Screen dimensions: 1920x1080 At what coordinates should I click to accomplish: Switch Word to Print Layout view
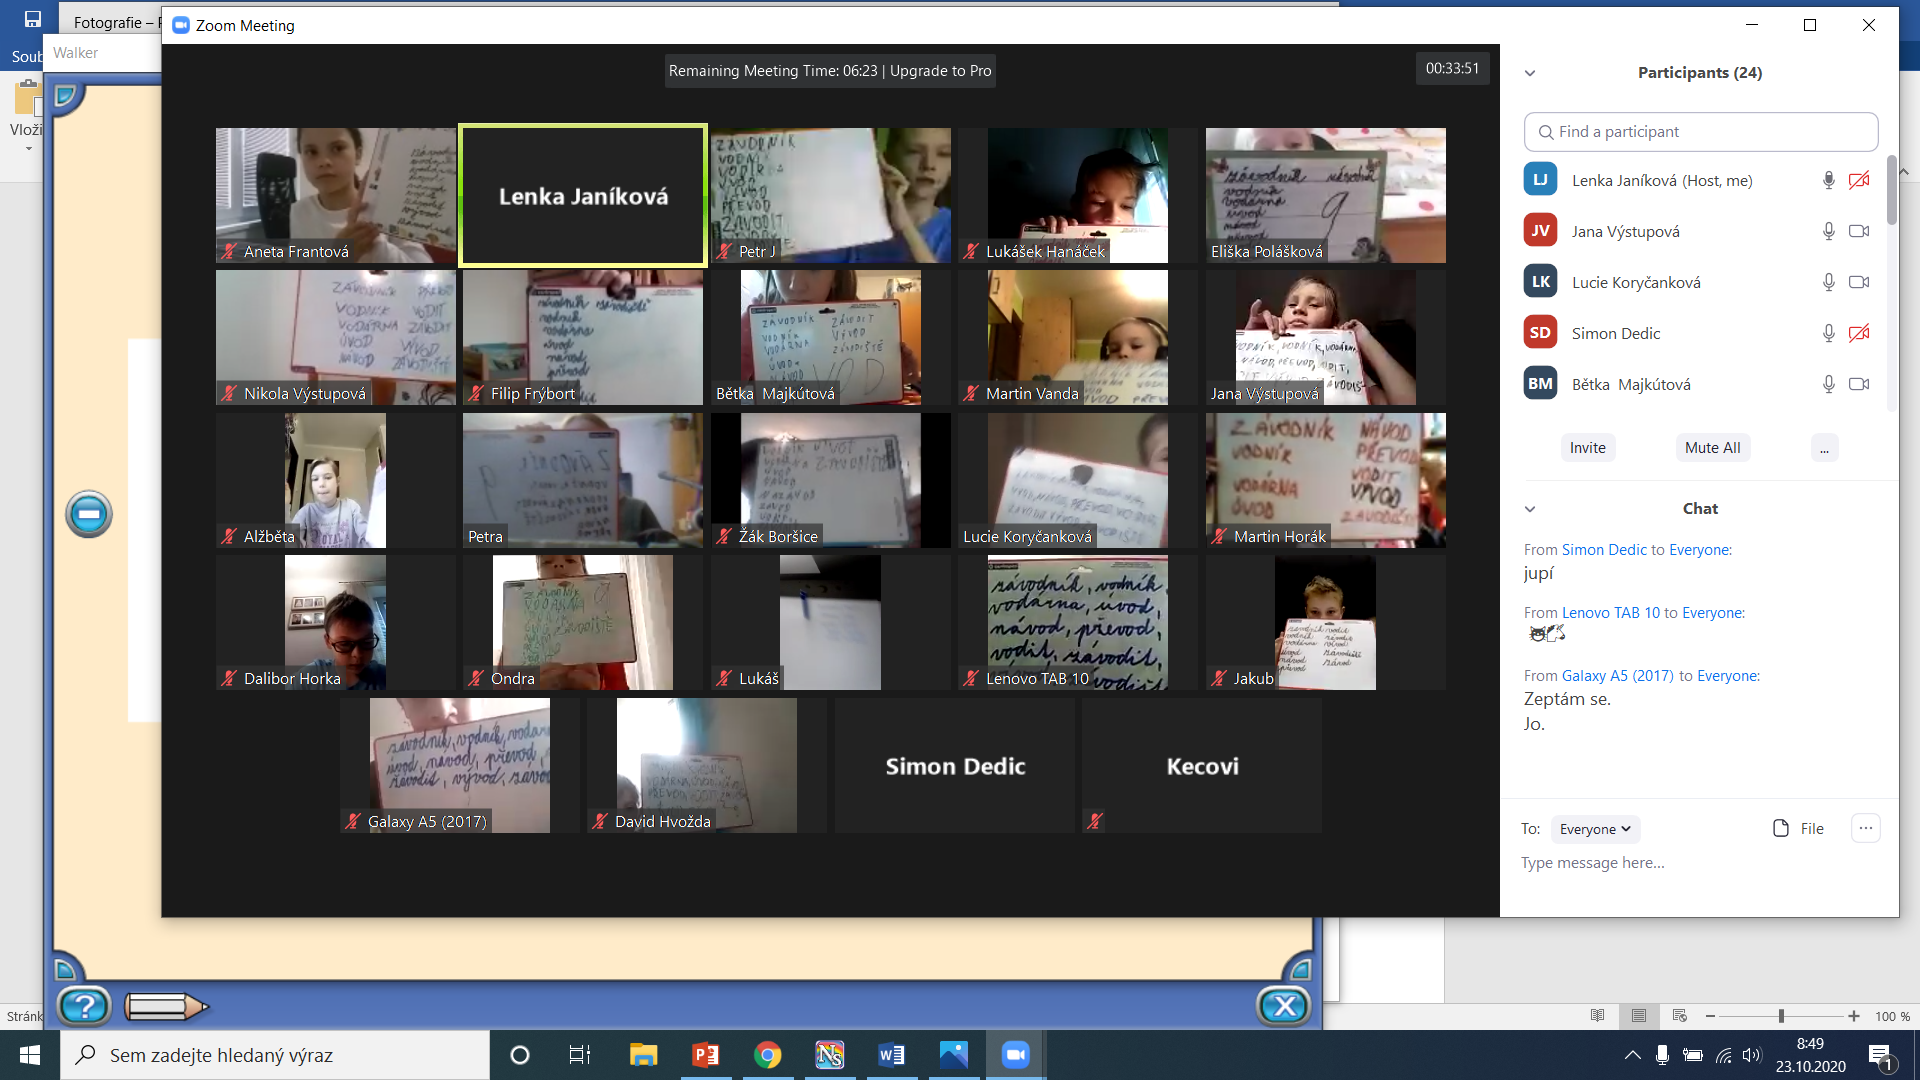(x=1639, y=1016)
